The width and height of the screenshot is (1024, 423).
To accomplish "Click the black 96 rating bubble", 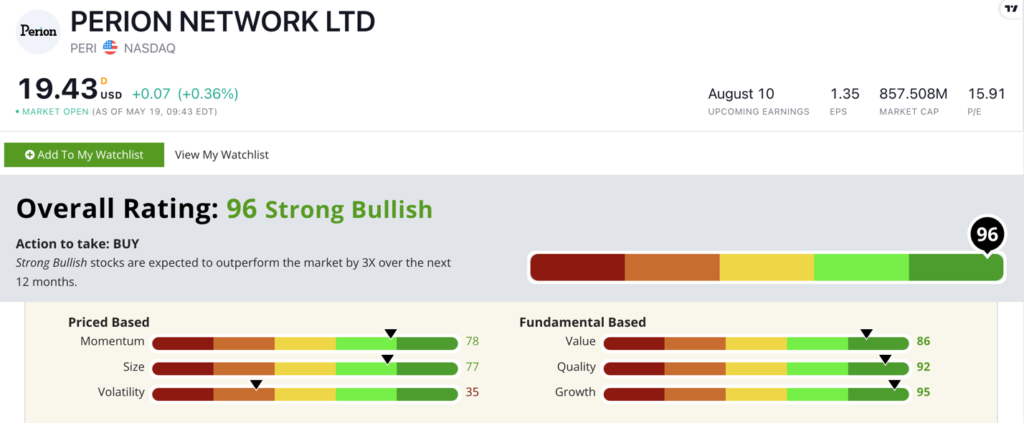I will click(988, 235).
